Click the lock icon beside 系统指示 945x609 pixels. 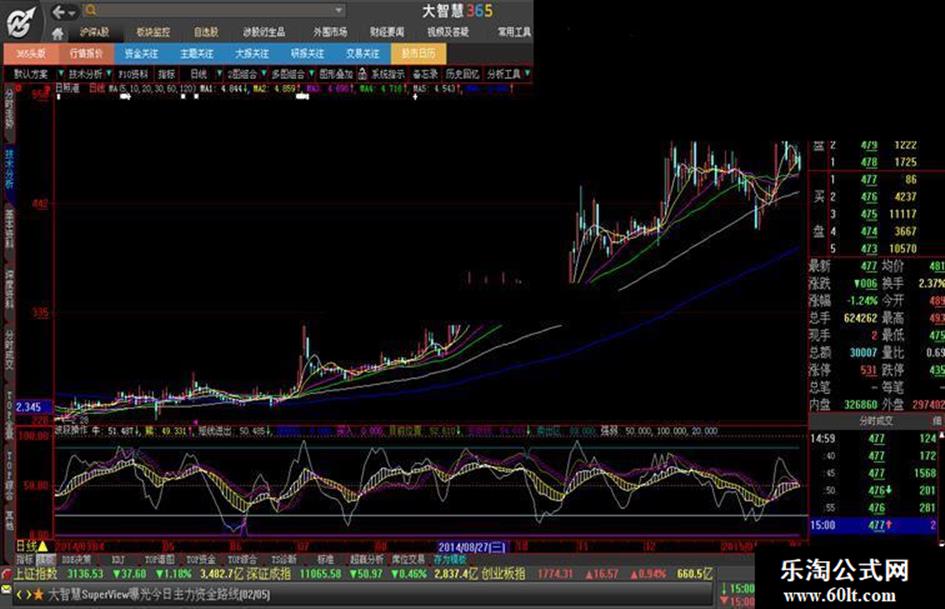point(362,74)
